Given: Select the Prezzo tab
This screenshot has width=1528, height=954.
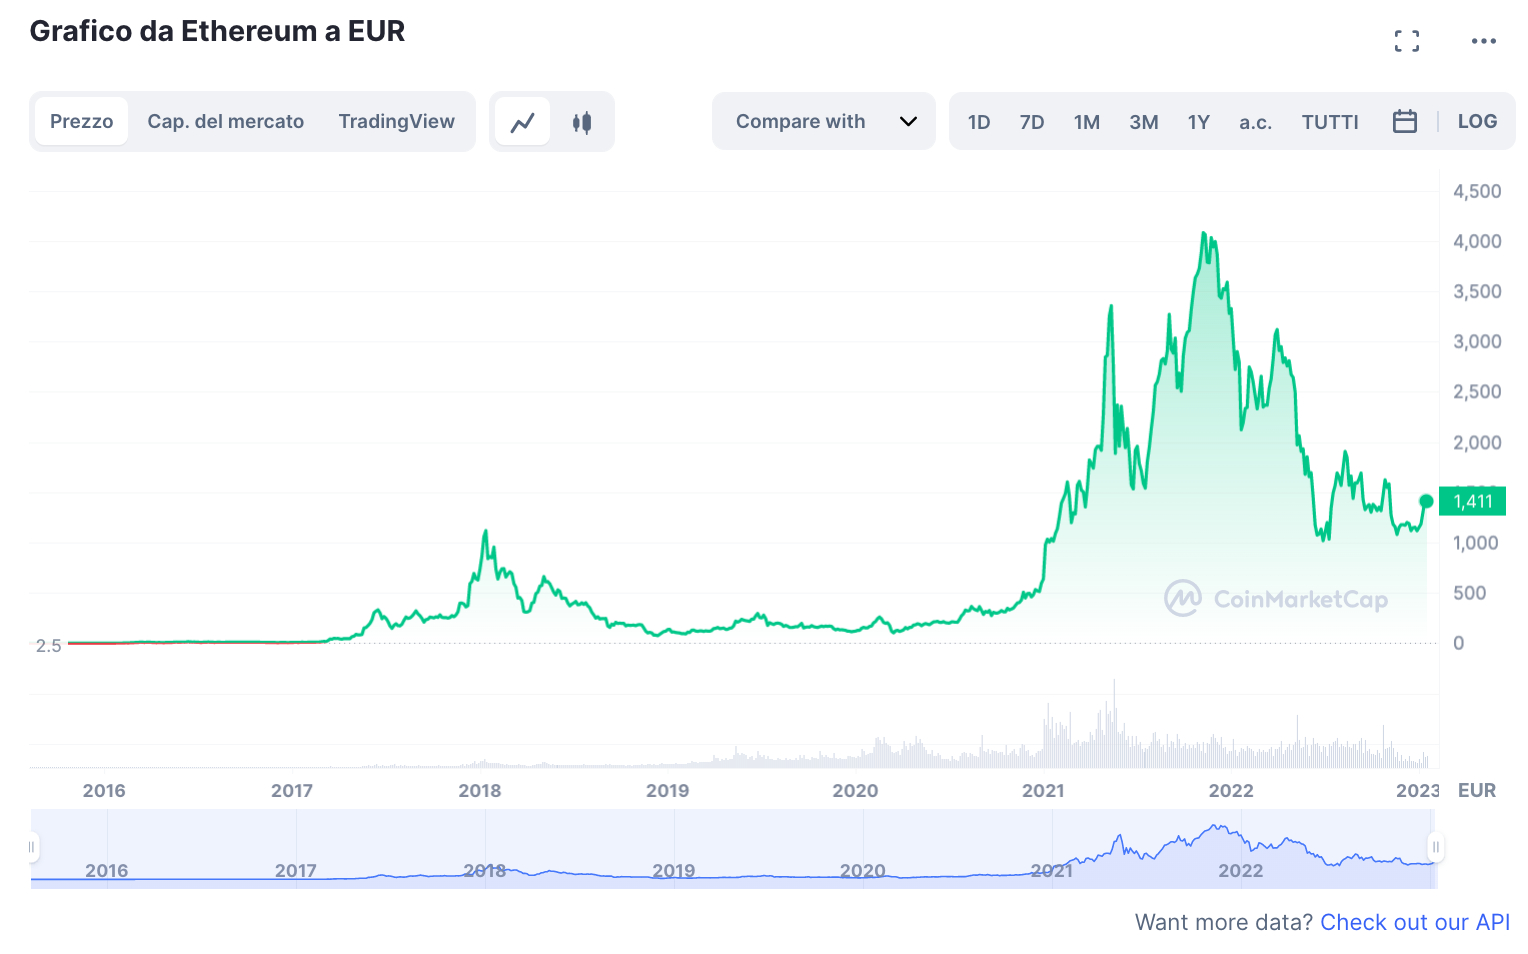Looking at the screenshot, I should pos(81,121).
